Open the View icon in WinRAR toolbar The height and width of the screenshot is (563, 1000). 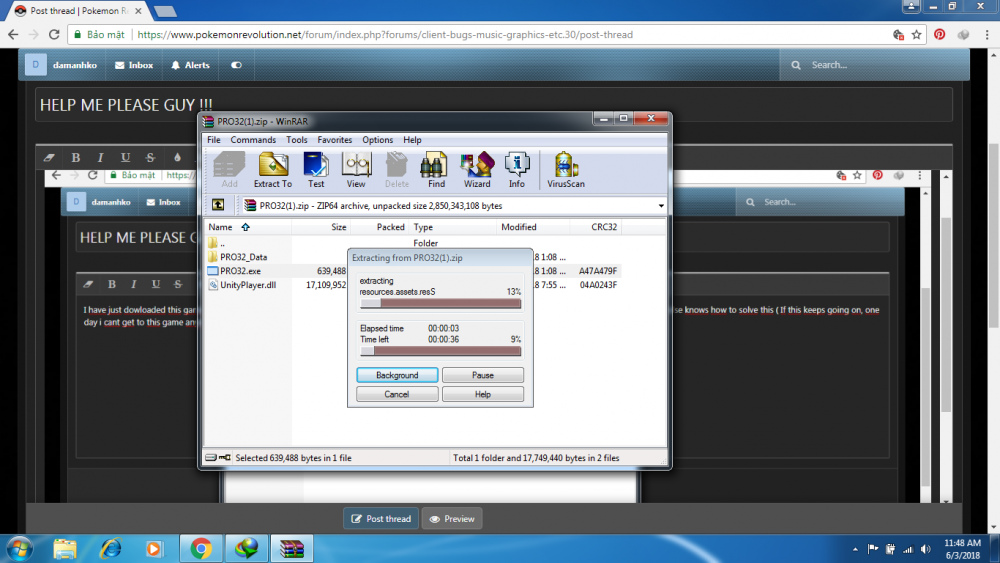[x=356, y=169]
